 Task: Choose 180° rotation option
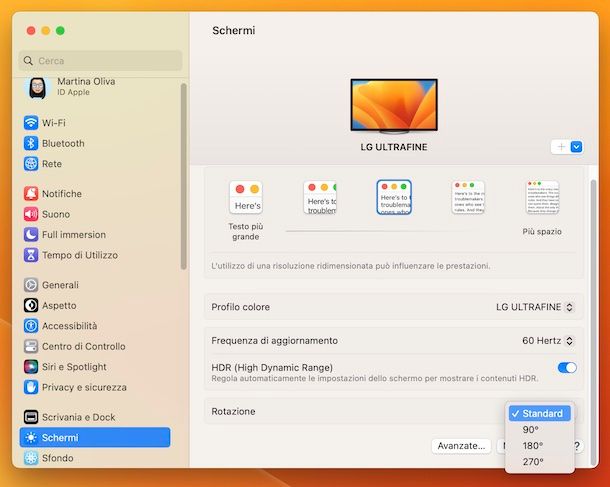540,446
